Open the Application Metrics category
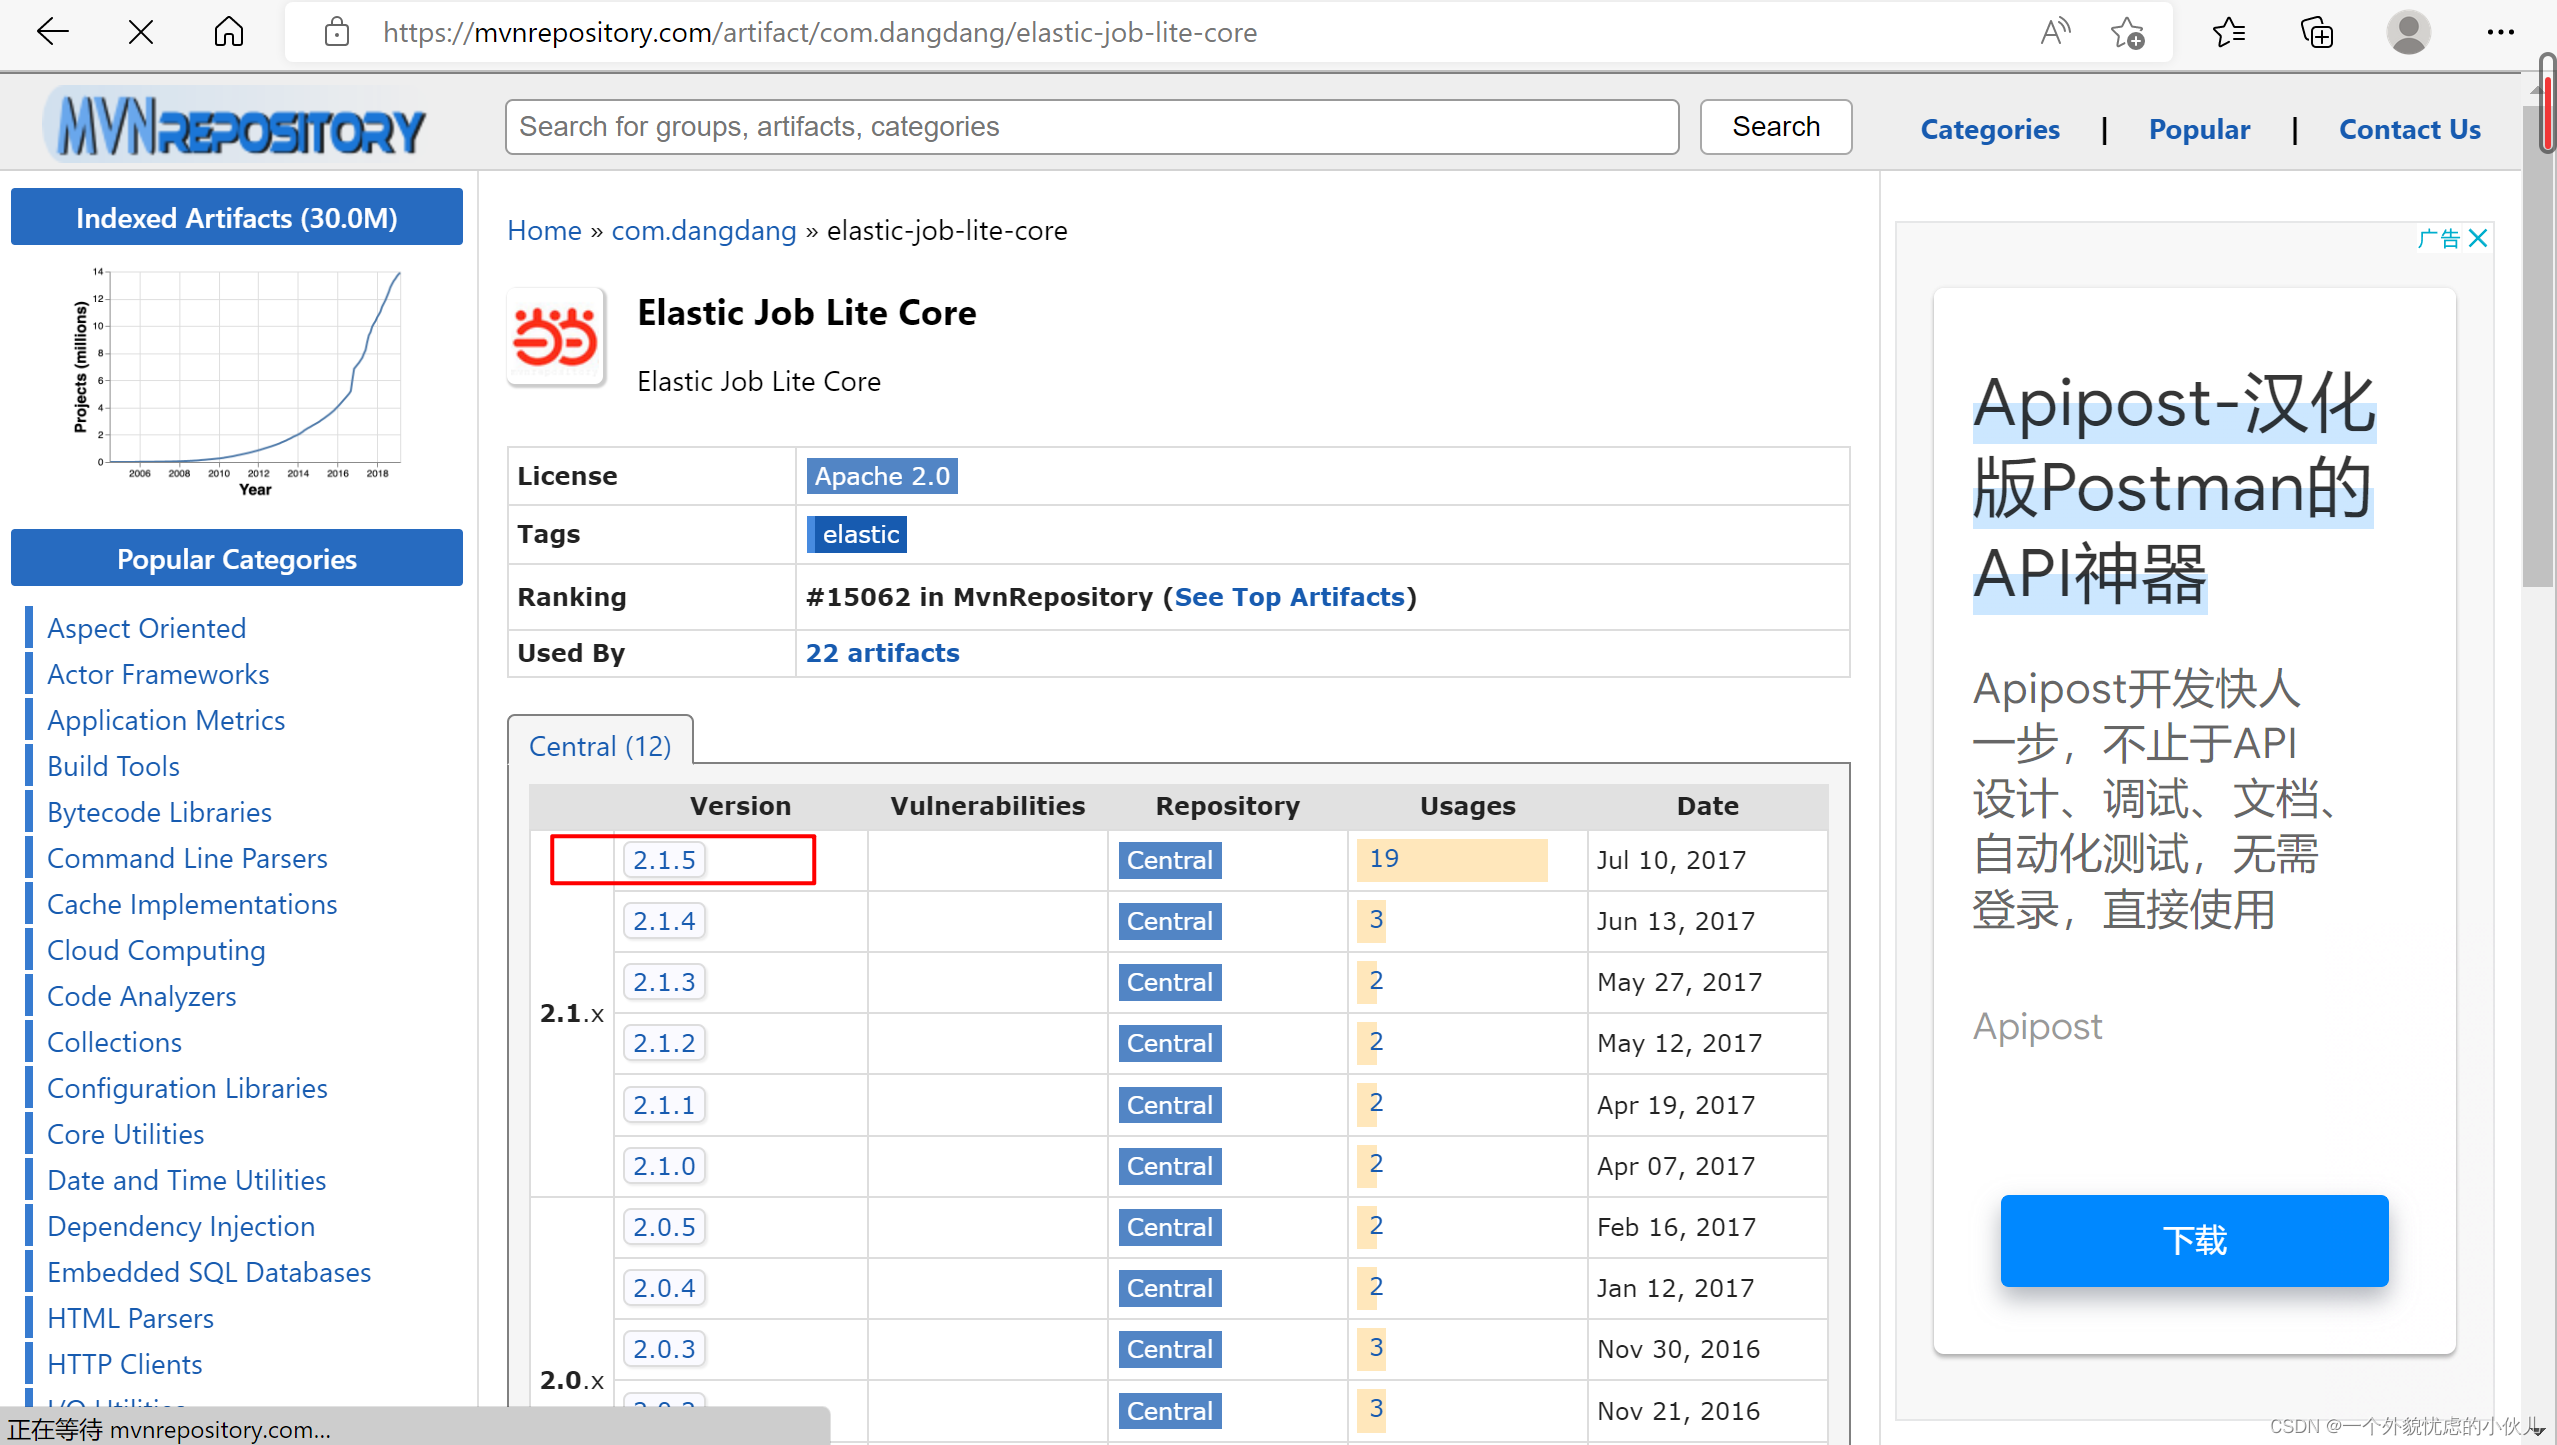Image resolution: width=2557 pixels, height=1445 pixels. pyautogui.click(x=166, y=720)
